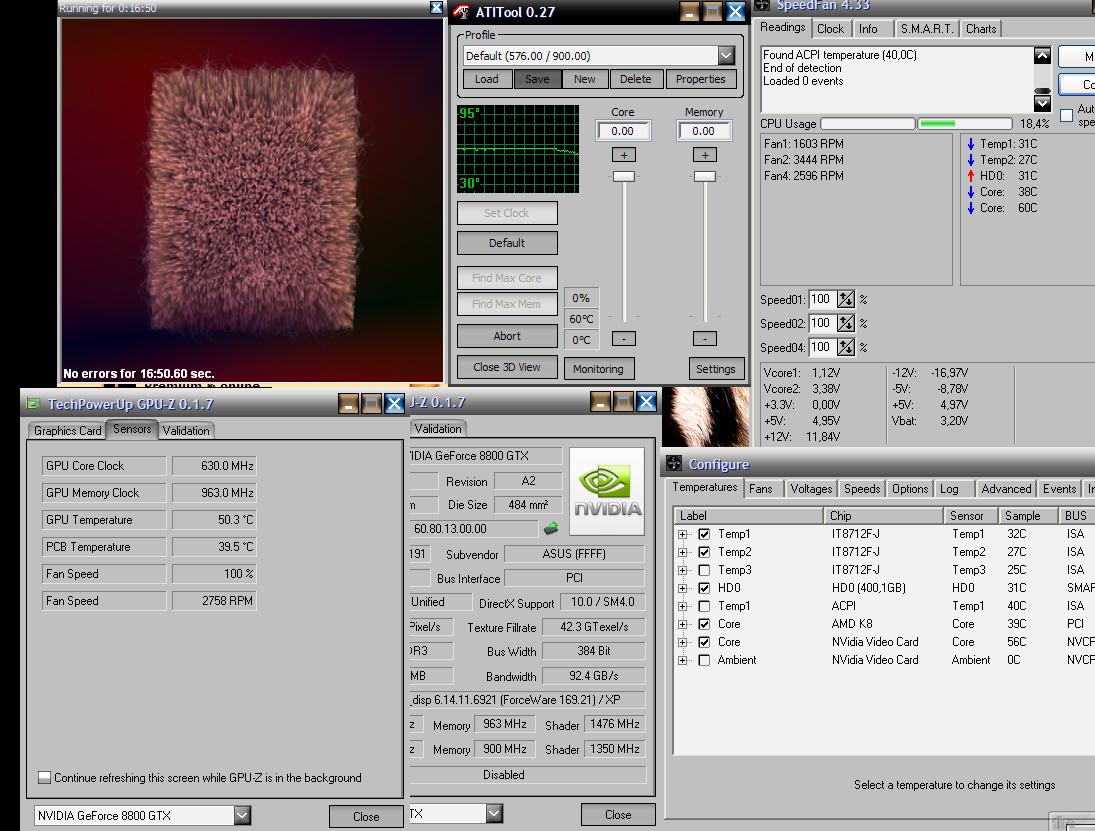Expand the AMD K8 Core tree row
The width and height of the screenshot is (1095, 831).
coord(682,624)
